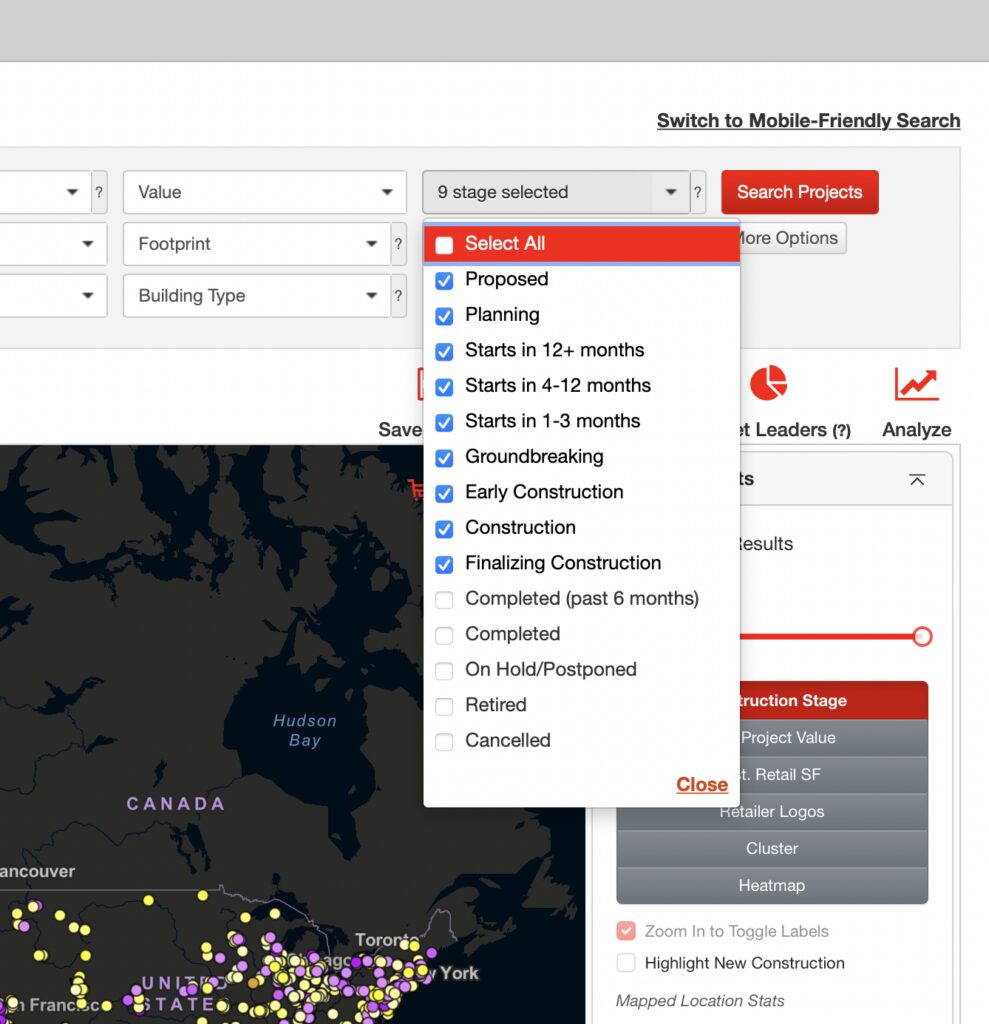The image size is (989, 1024).
Task: Expand the Footprint dropdown
Action: tap(256, 244)
